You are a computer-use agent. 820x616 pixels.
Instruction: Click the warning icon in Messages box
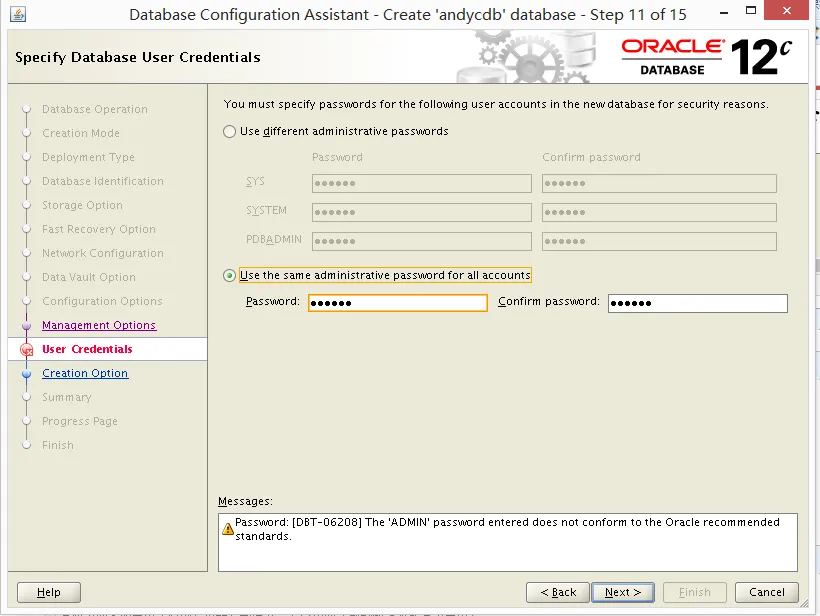(x=227, y=529)
